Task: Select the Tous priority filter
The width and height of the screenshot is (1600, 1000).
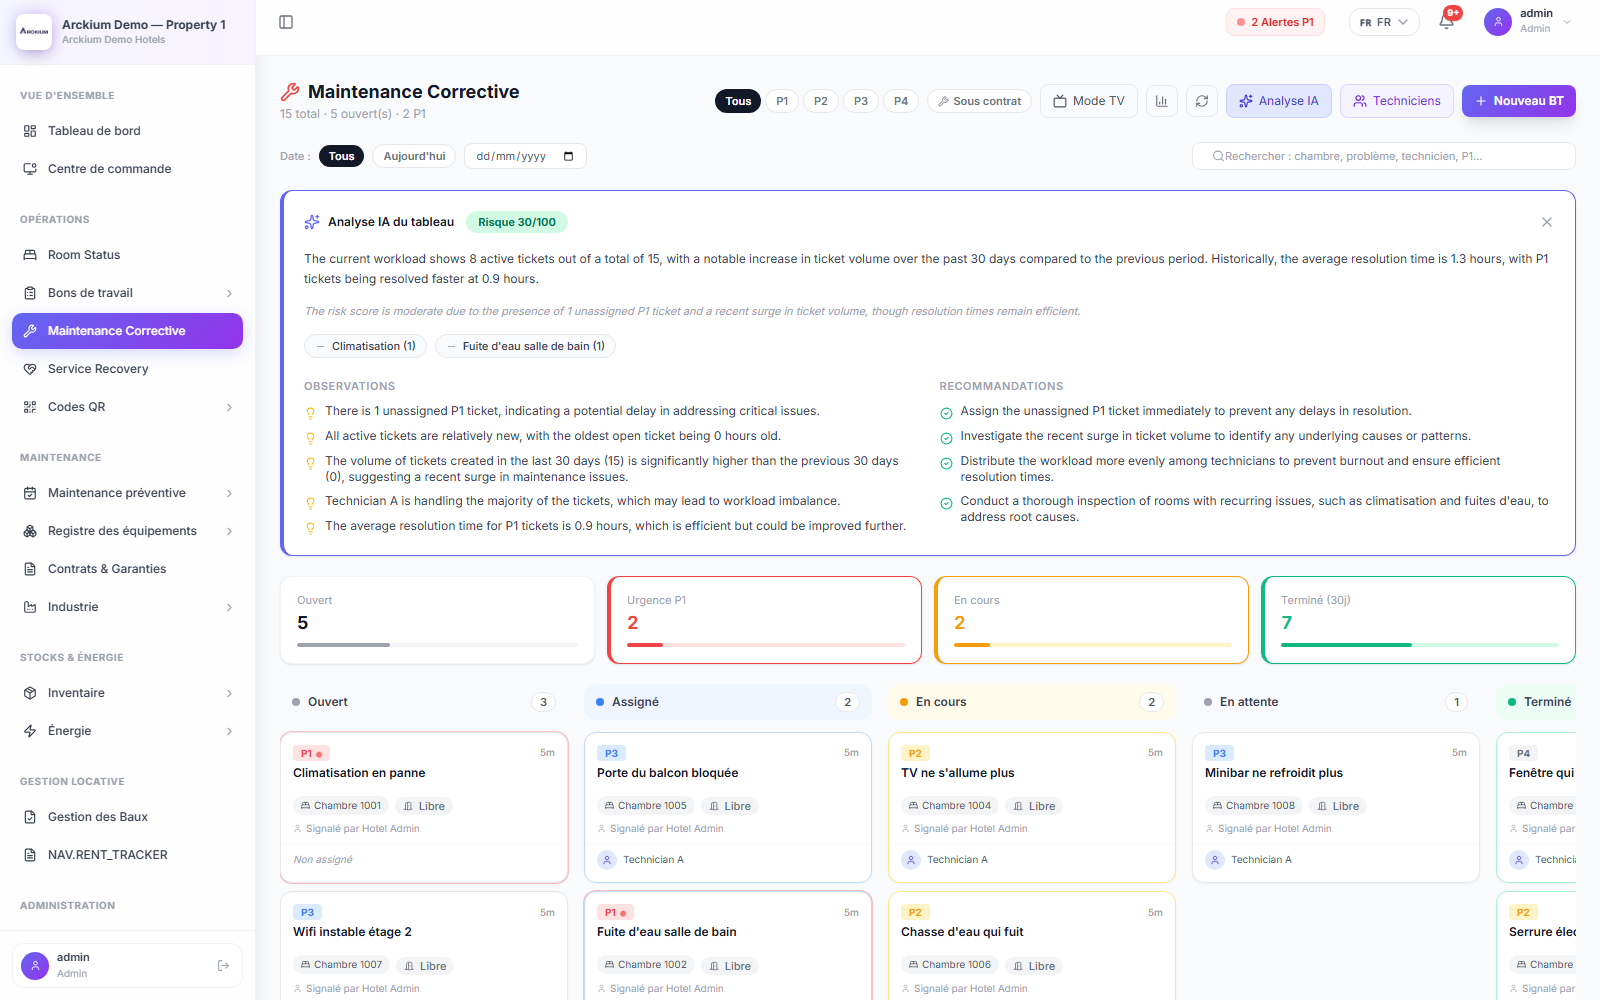Action: coord(738,101)
